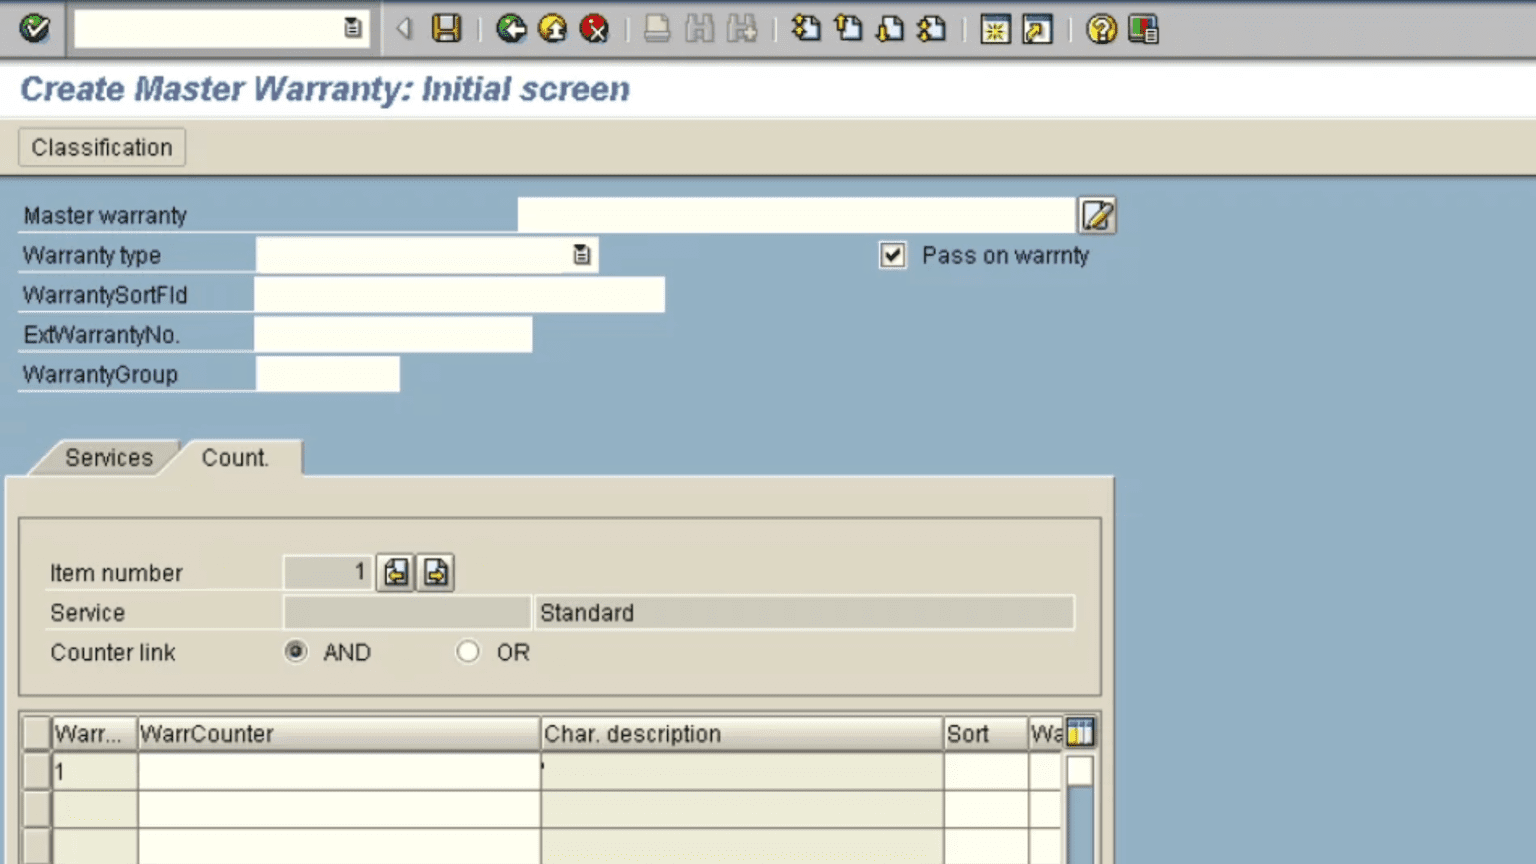Click the Customize Local Layout icon
Image resolution: width=1536 pixels, height=864 pixels.
tap(1143, 29)
